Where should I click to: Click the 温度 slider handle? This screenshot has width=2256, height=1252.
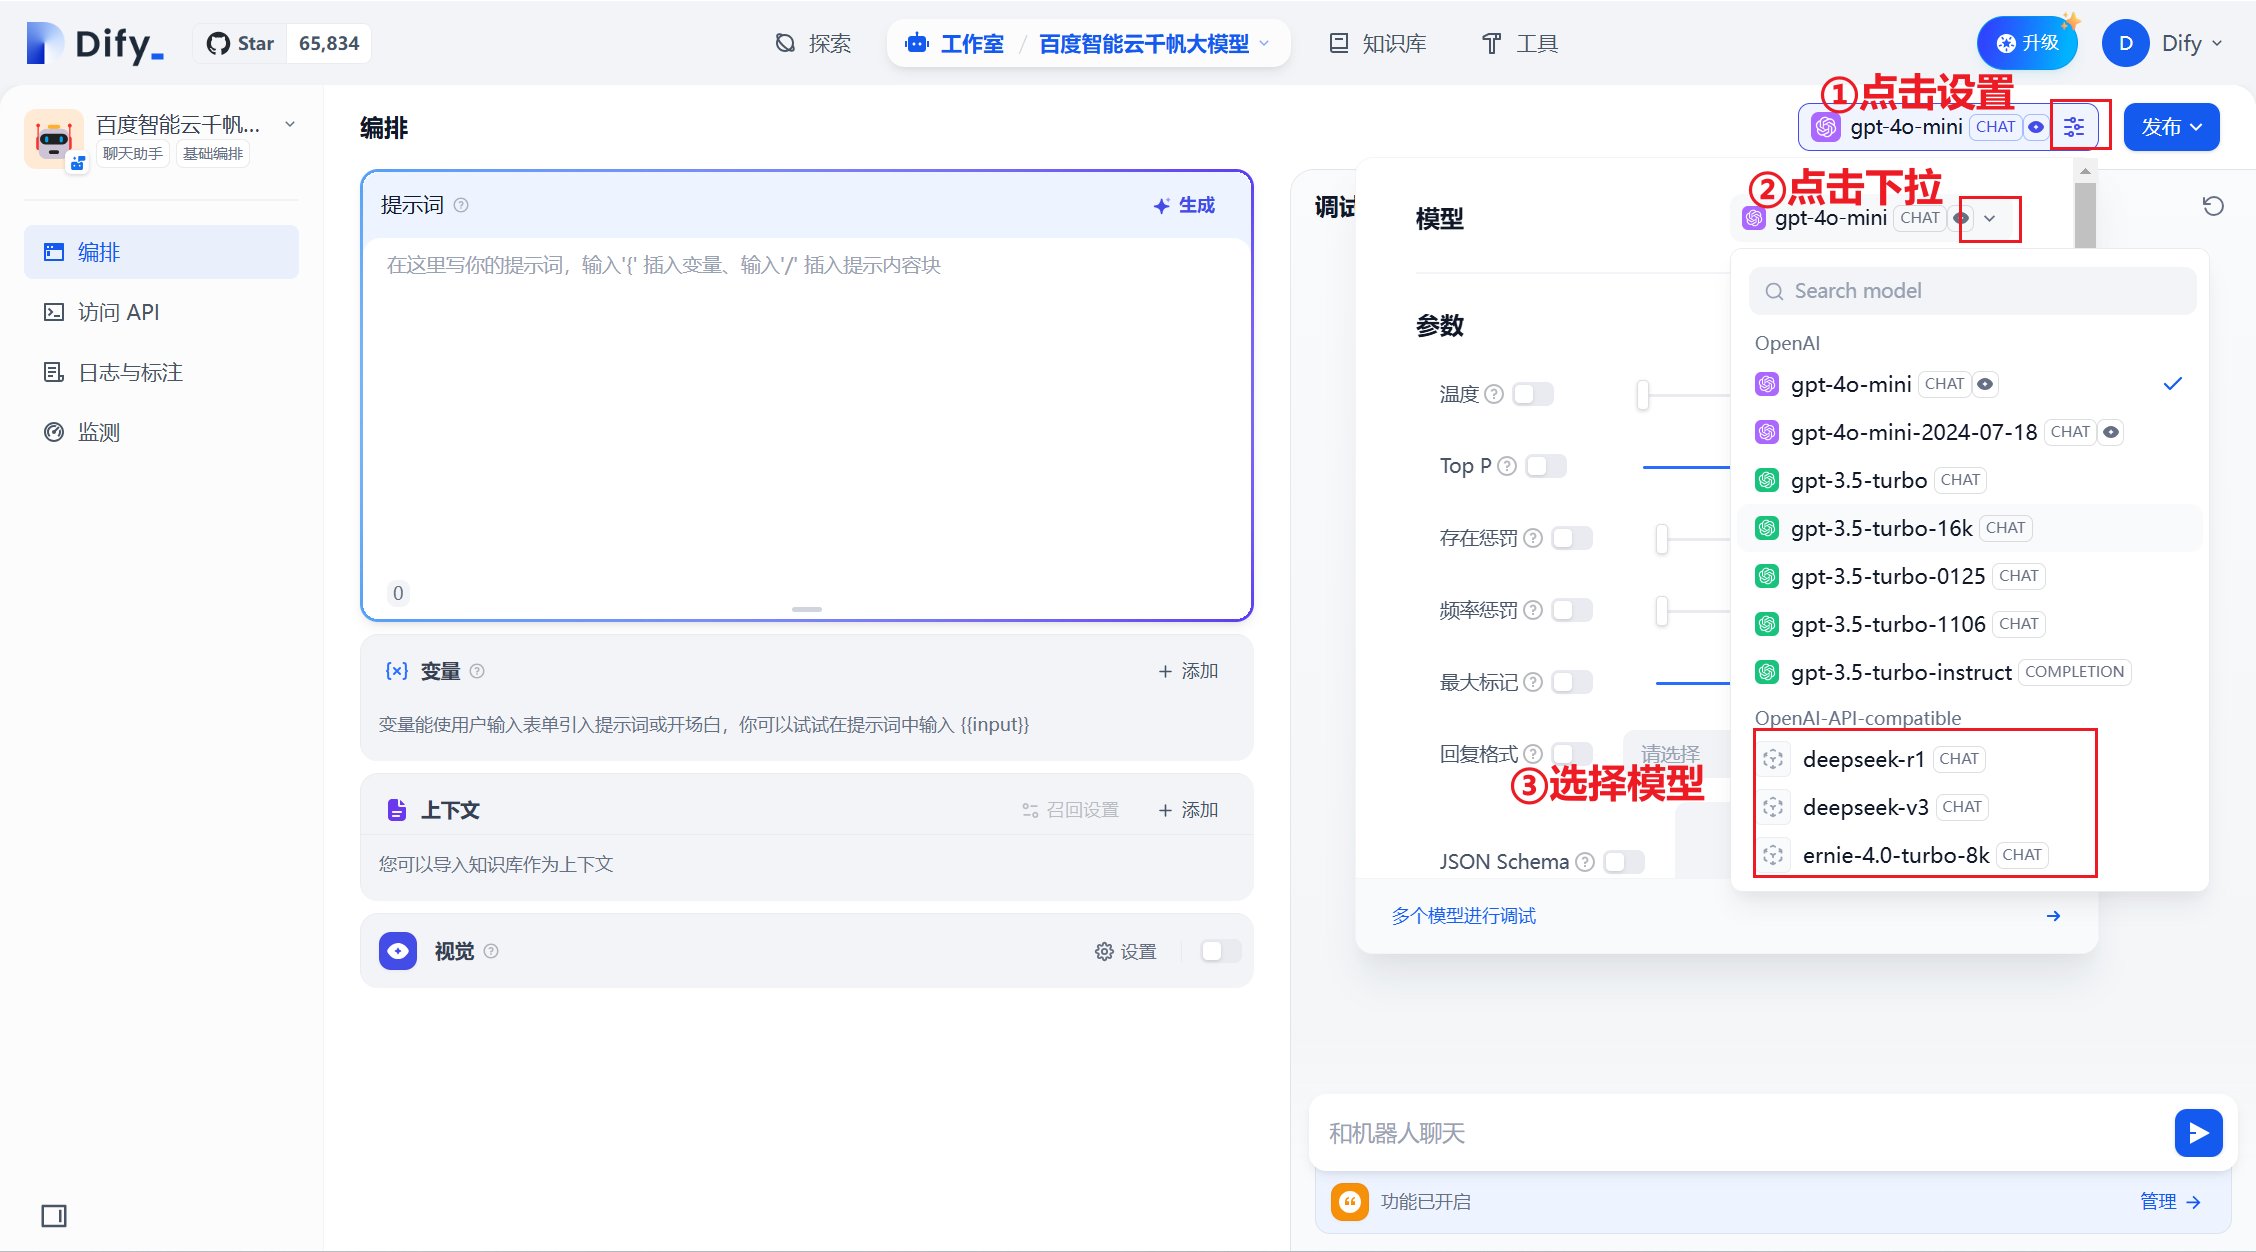click(x=1643, y=394)
